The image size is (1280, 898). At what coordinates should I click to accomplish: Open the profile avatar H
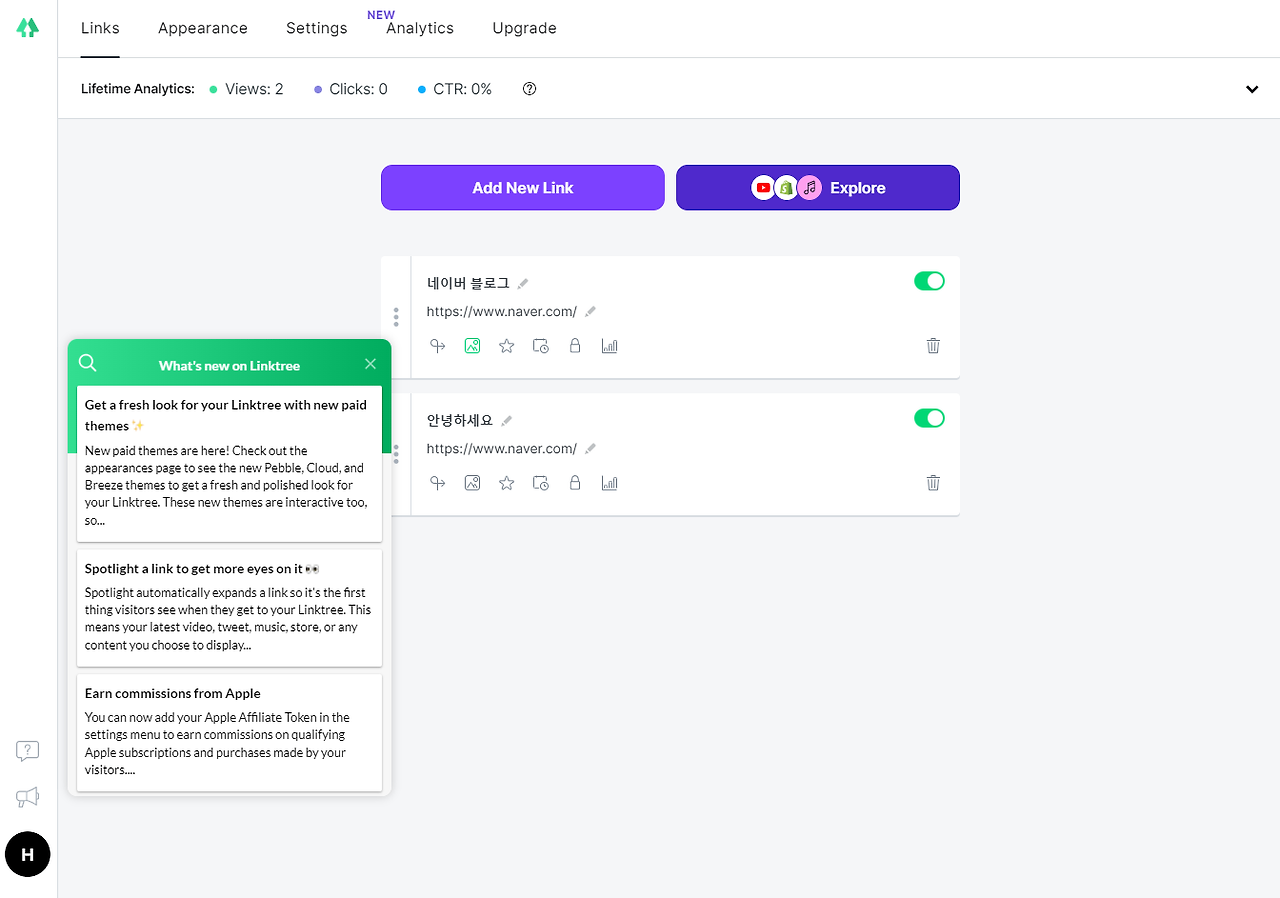(x=28, y=854)
